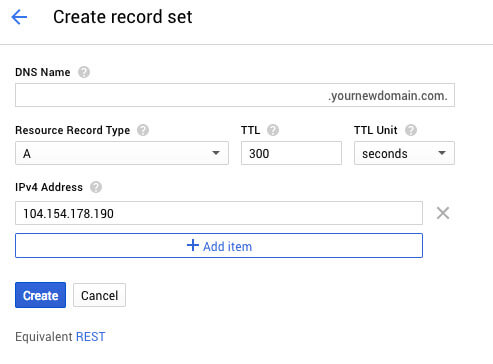Image resolution: width=493 pixels, height=364 pixels.
Task: Open the IPv4 Address help icon
Action: [96, 187]
